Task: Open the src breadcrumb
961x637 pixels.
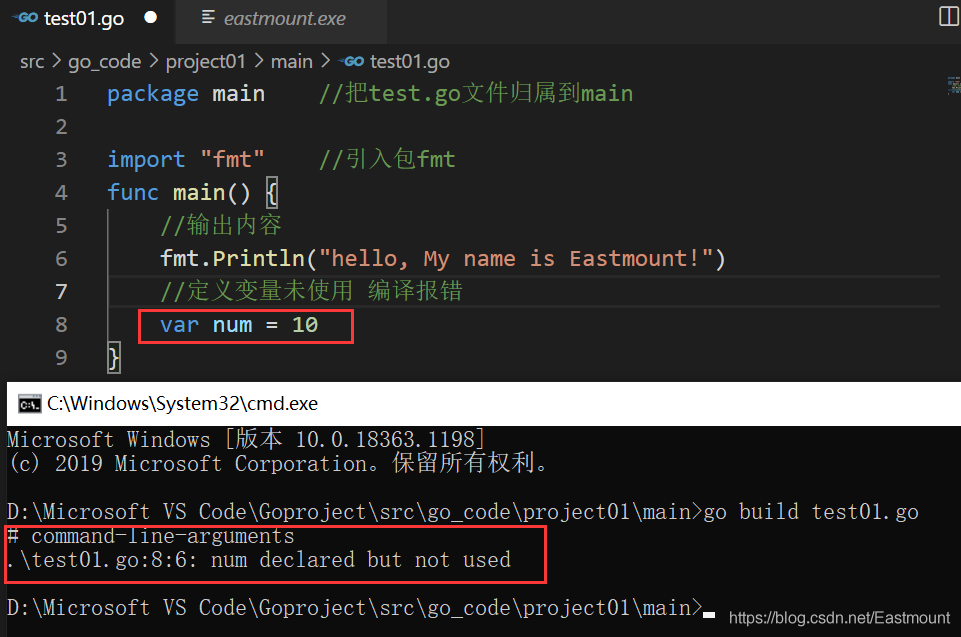Action: pos(32,62)
